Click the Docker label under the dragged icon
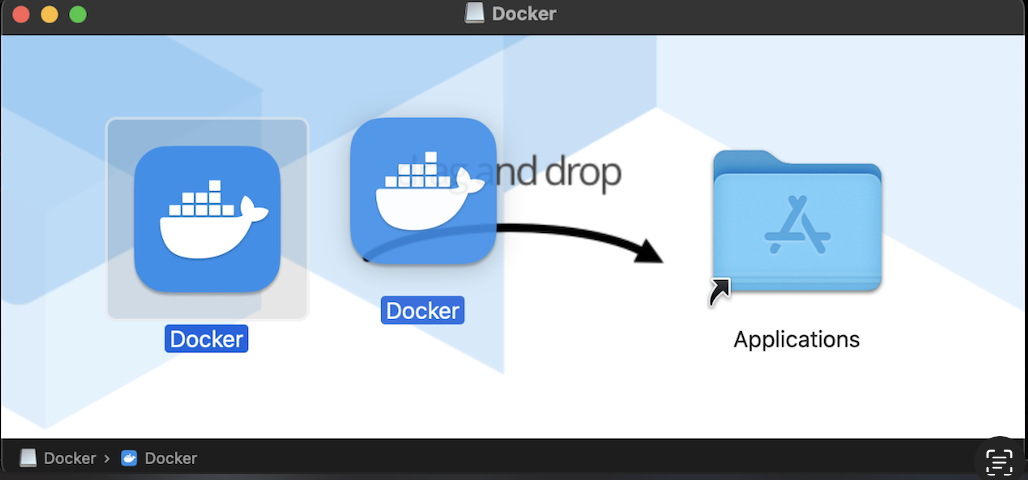The image size is (1028, 480). (x=423, y=310)
